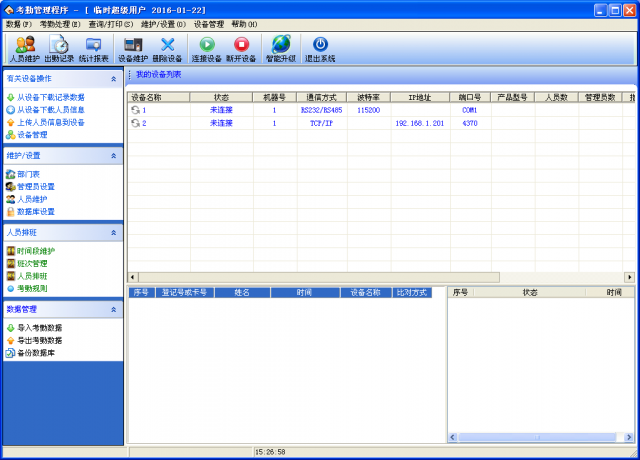Collapse the 维护/设置 sidebar panel

113,156
